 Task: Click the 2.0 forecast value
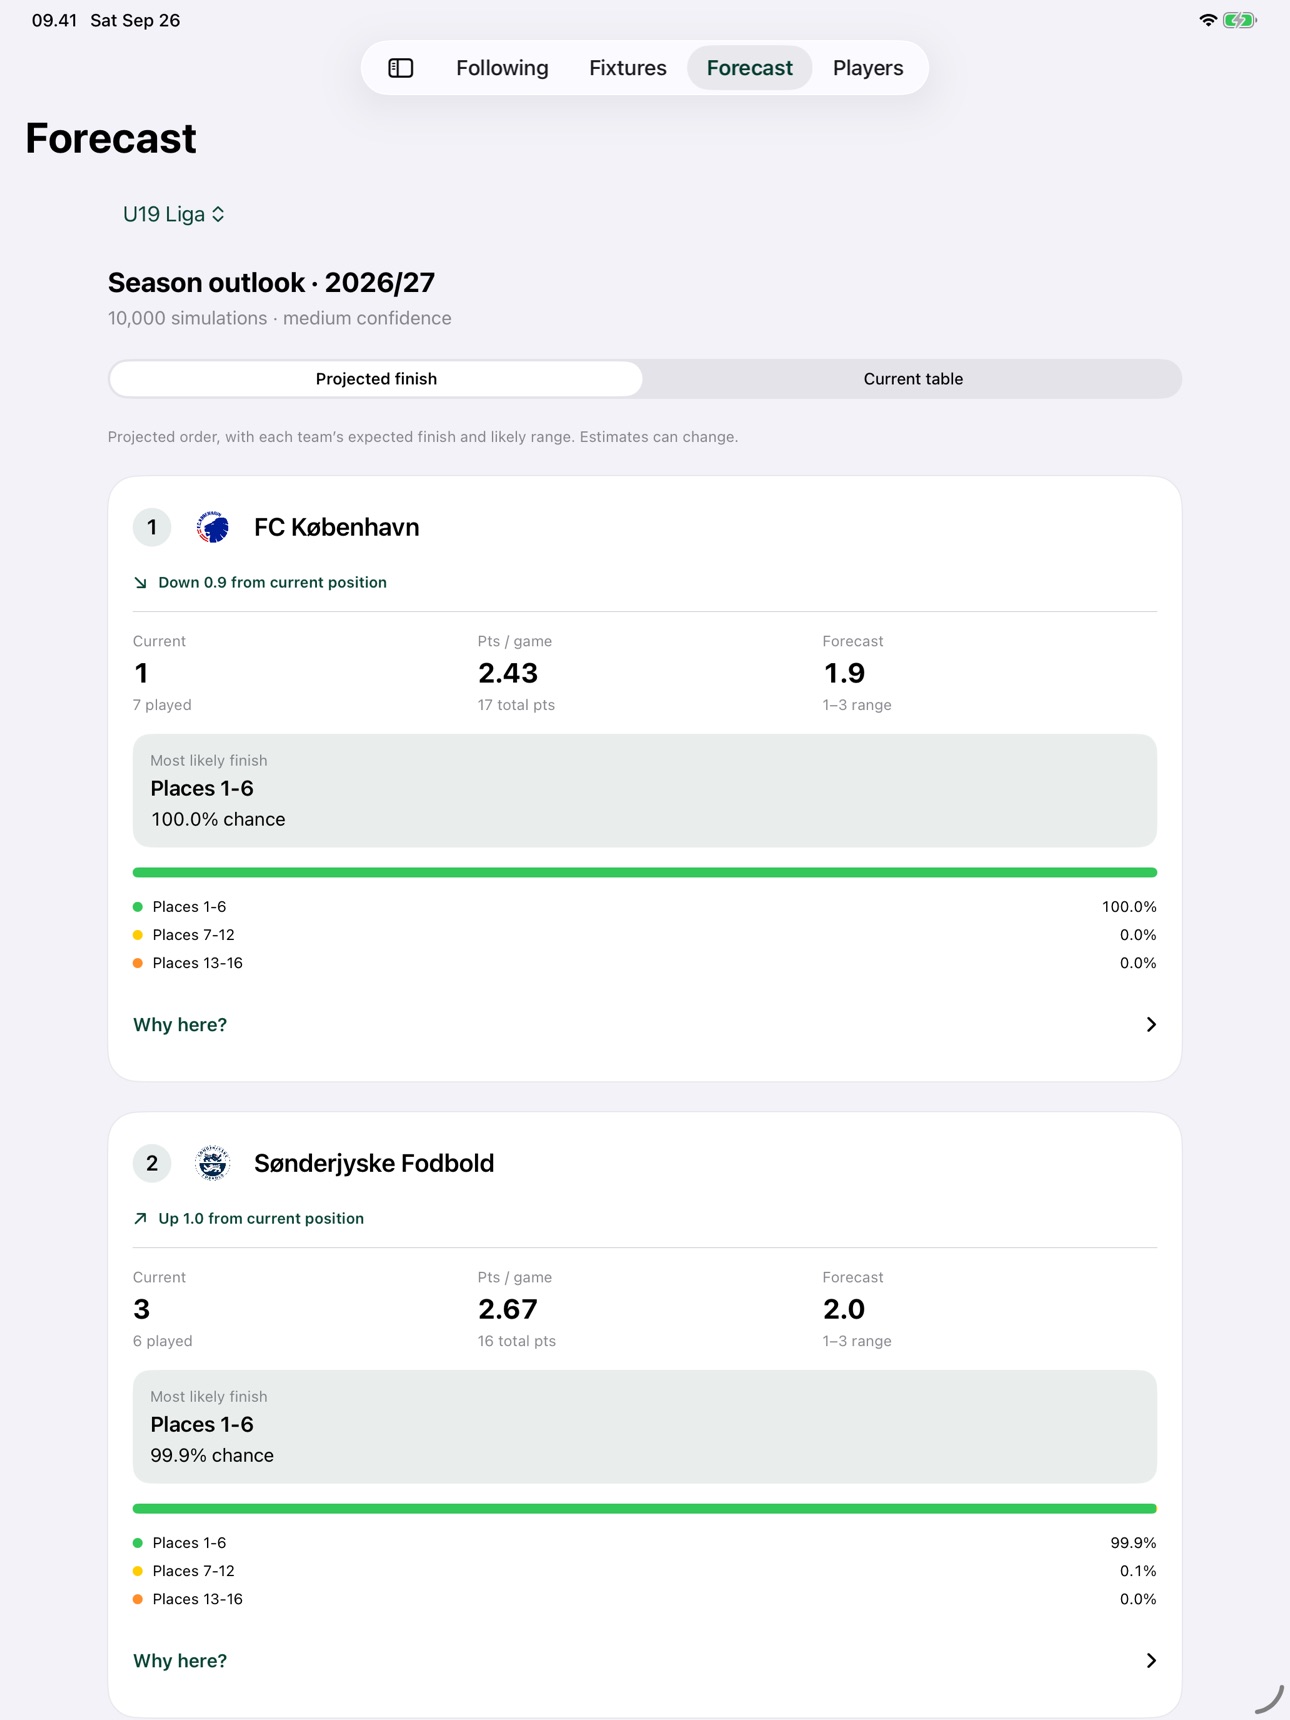[x=844, y=1309]
